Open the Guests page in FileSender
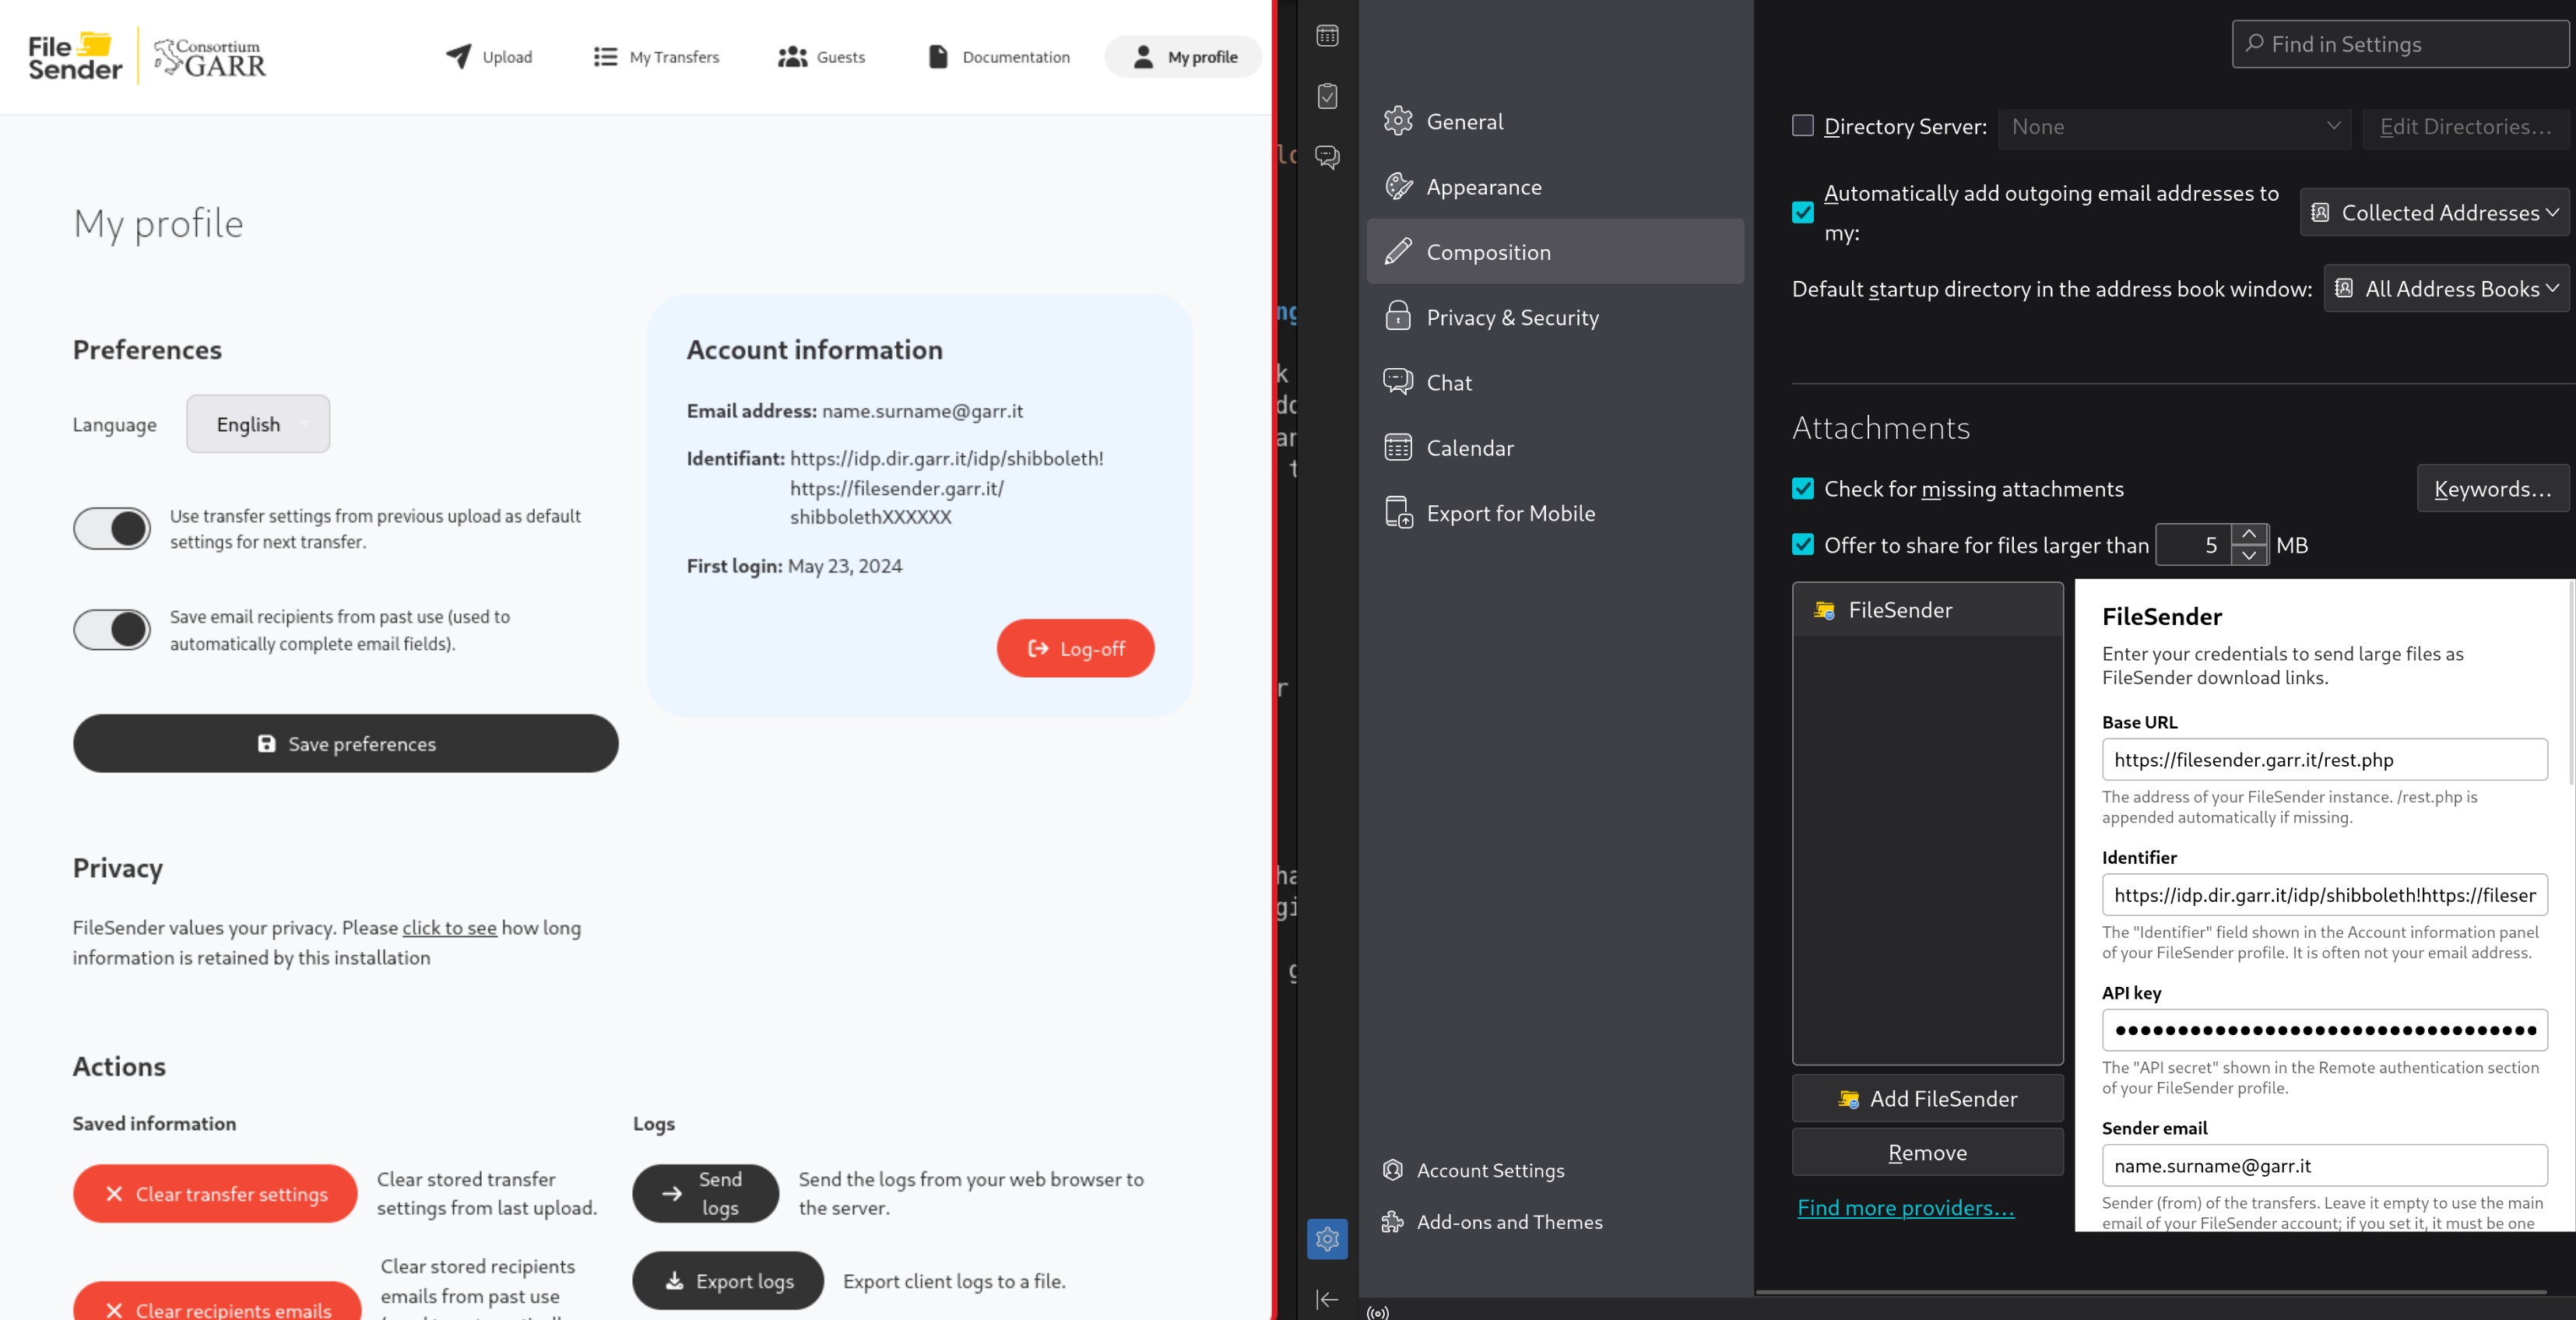 coord(822,57)
